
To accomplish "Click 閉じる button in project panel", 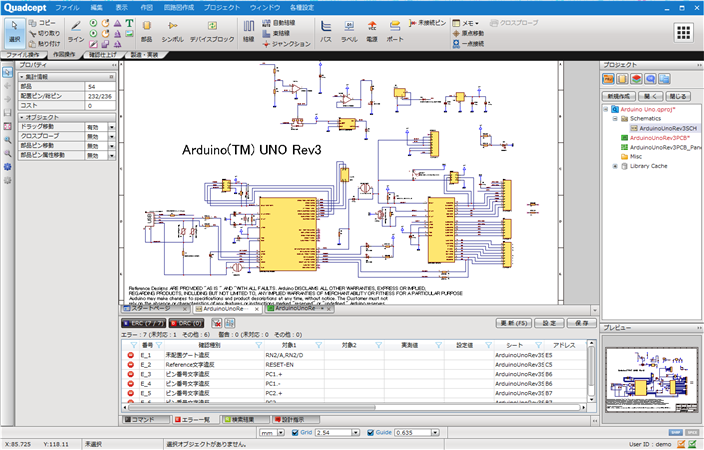I will click(x=678, y=96).
